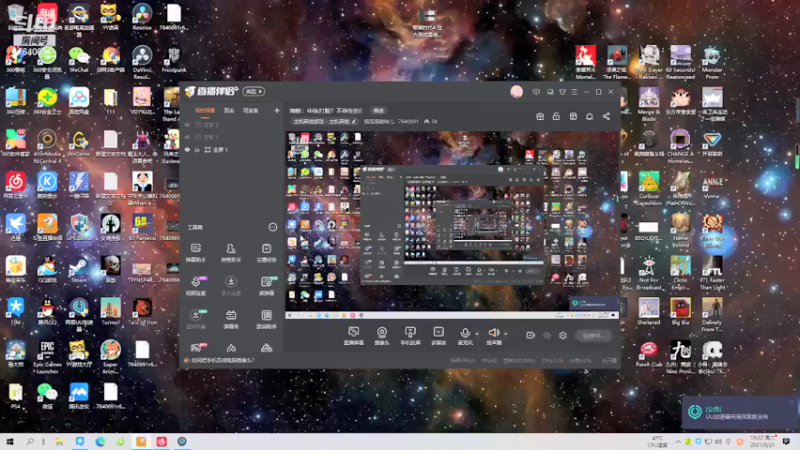Open Monster Prom desktop shortcut
The width and height of the screenshot is (800, 450).
tap(712, 62)
